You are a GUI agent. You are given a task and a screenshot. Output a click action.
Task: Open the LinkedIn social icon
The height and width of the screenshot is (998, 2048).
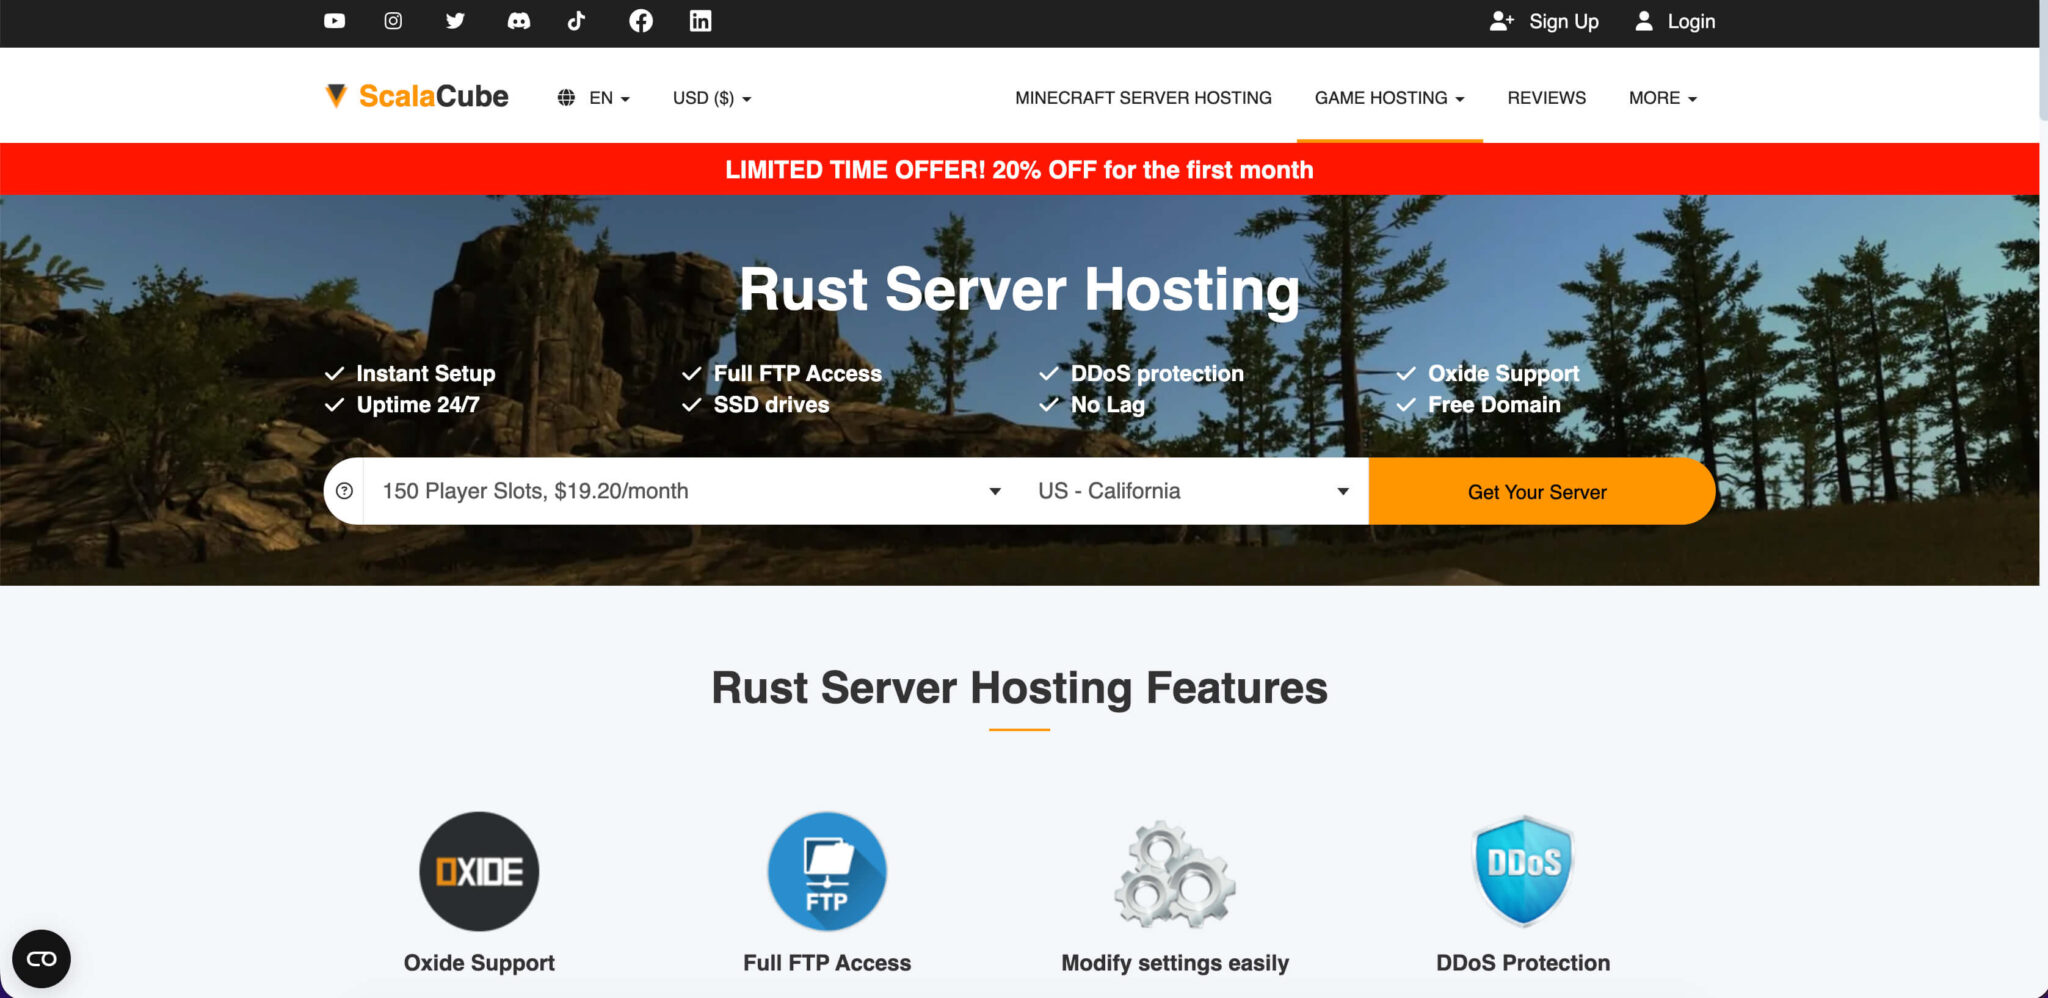701,21
